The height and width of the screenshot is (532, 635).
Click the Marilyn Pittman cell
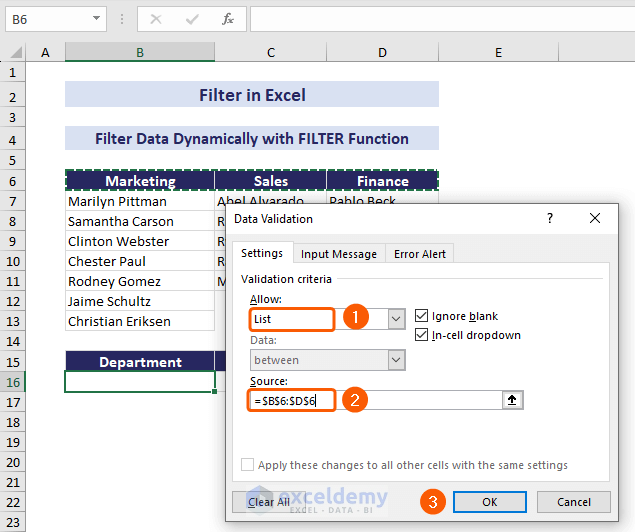tap(140, 201)
